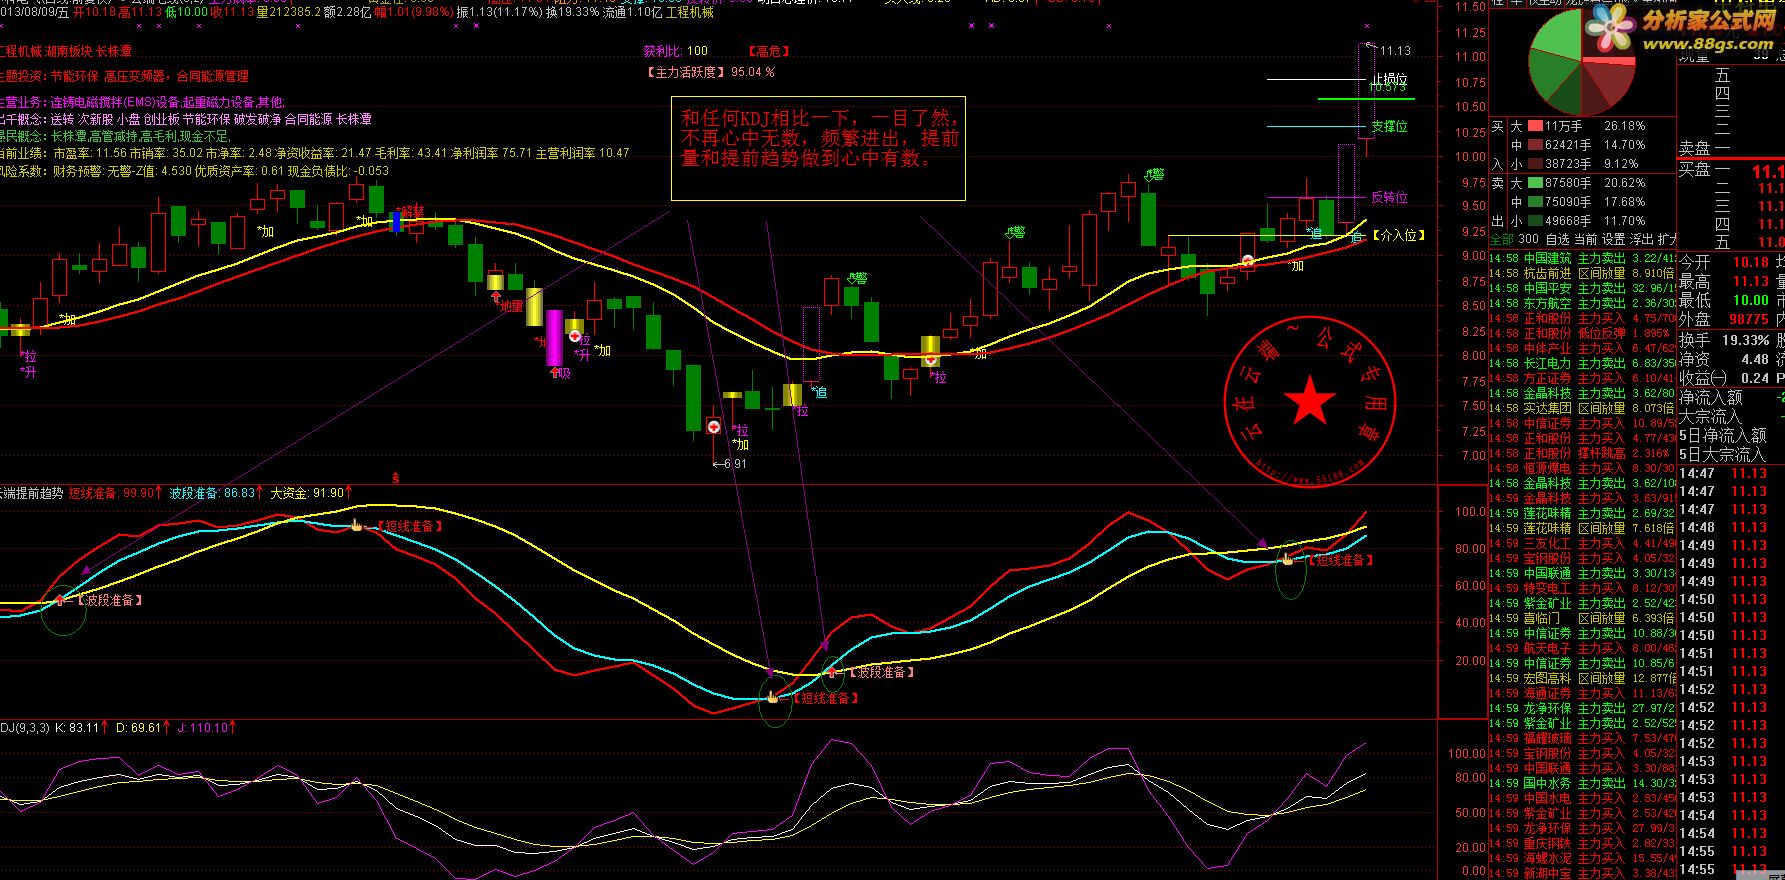The height and width of the screenshot is (880, 1785).
Task: Select the 长江电力 主力卖出 row
Action: click(x=1582, y=363)
